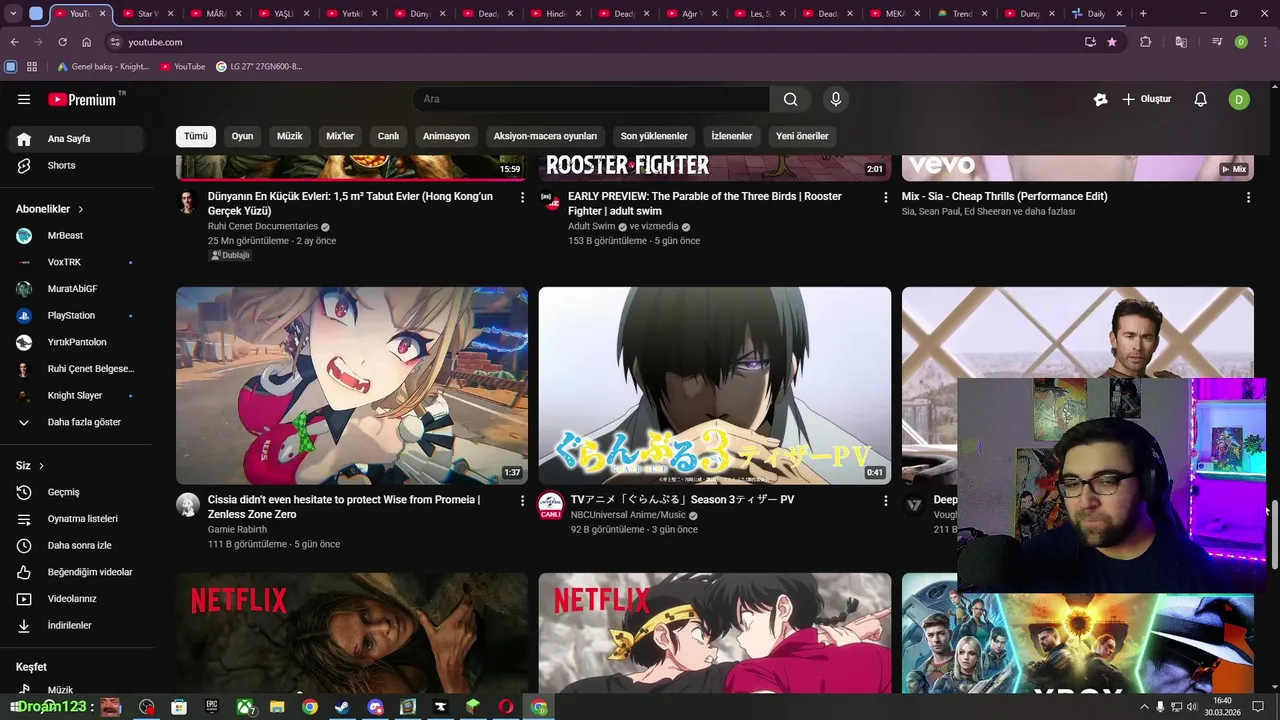1280x720 pixels.
Task: Open the MuratAbiGF subscription
Action: point(76,289)
